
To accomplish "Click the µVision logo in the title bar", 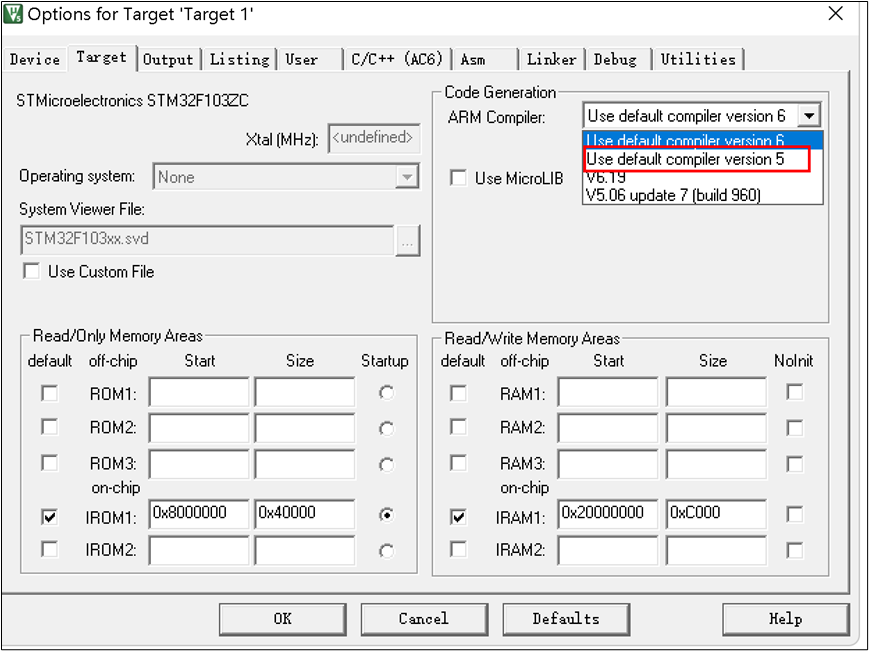I will pos(14,14).
